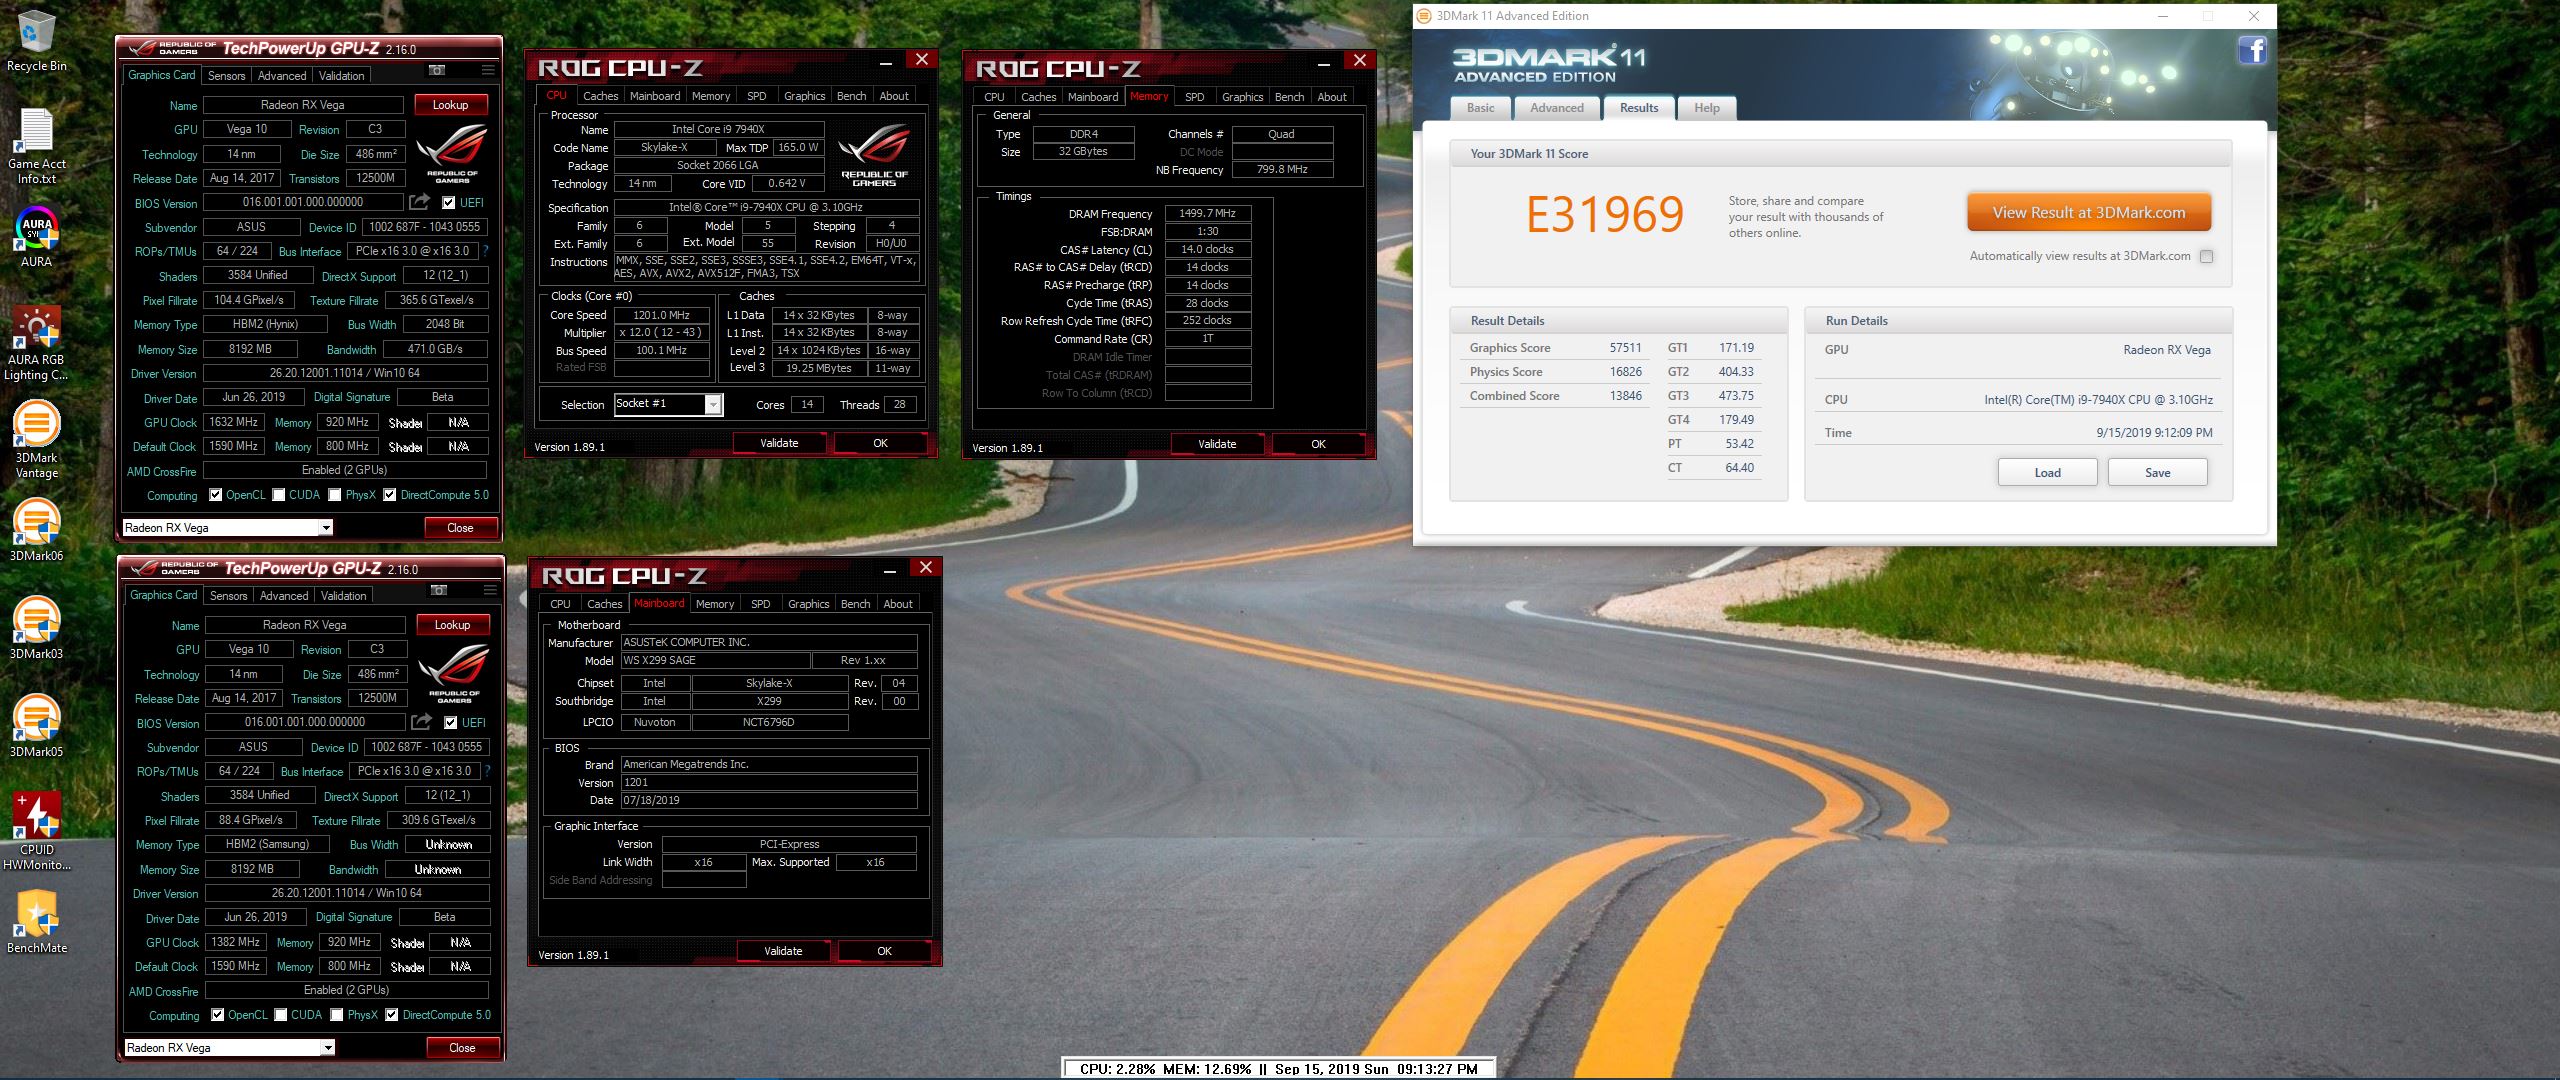Launch BenchMate desktop icon

point(36,922)
